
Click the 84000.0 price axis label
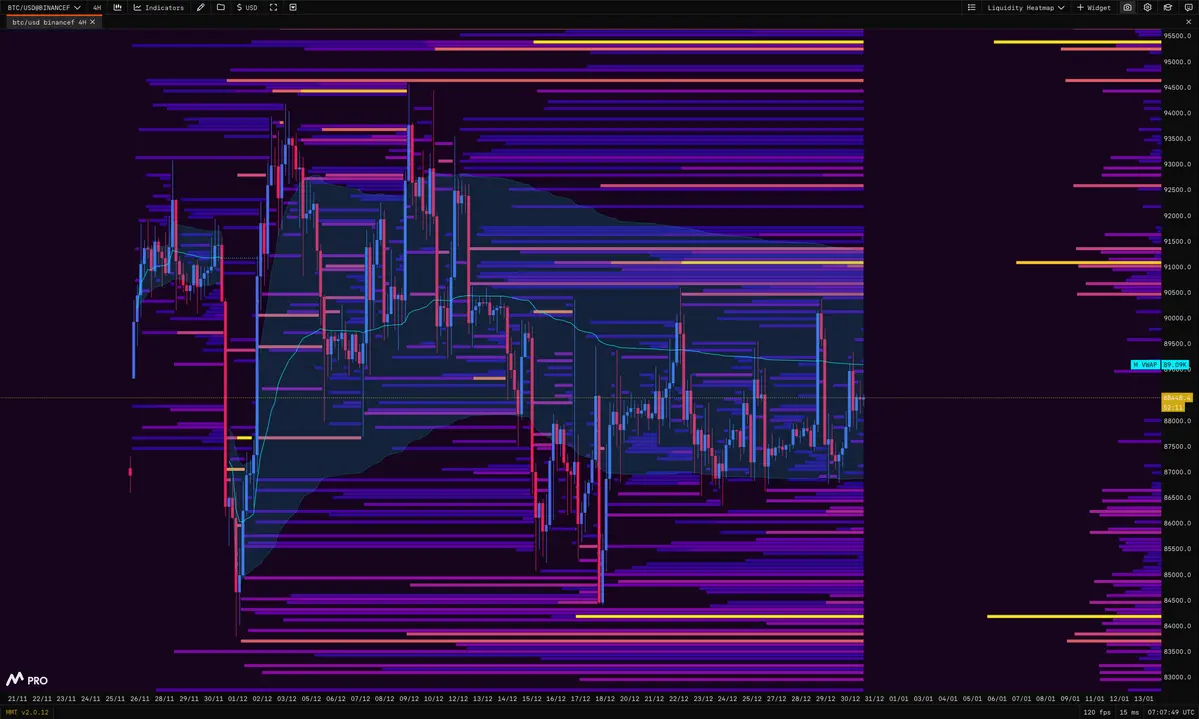[1178, 626]
